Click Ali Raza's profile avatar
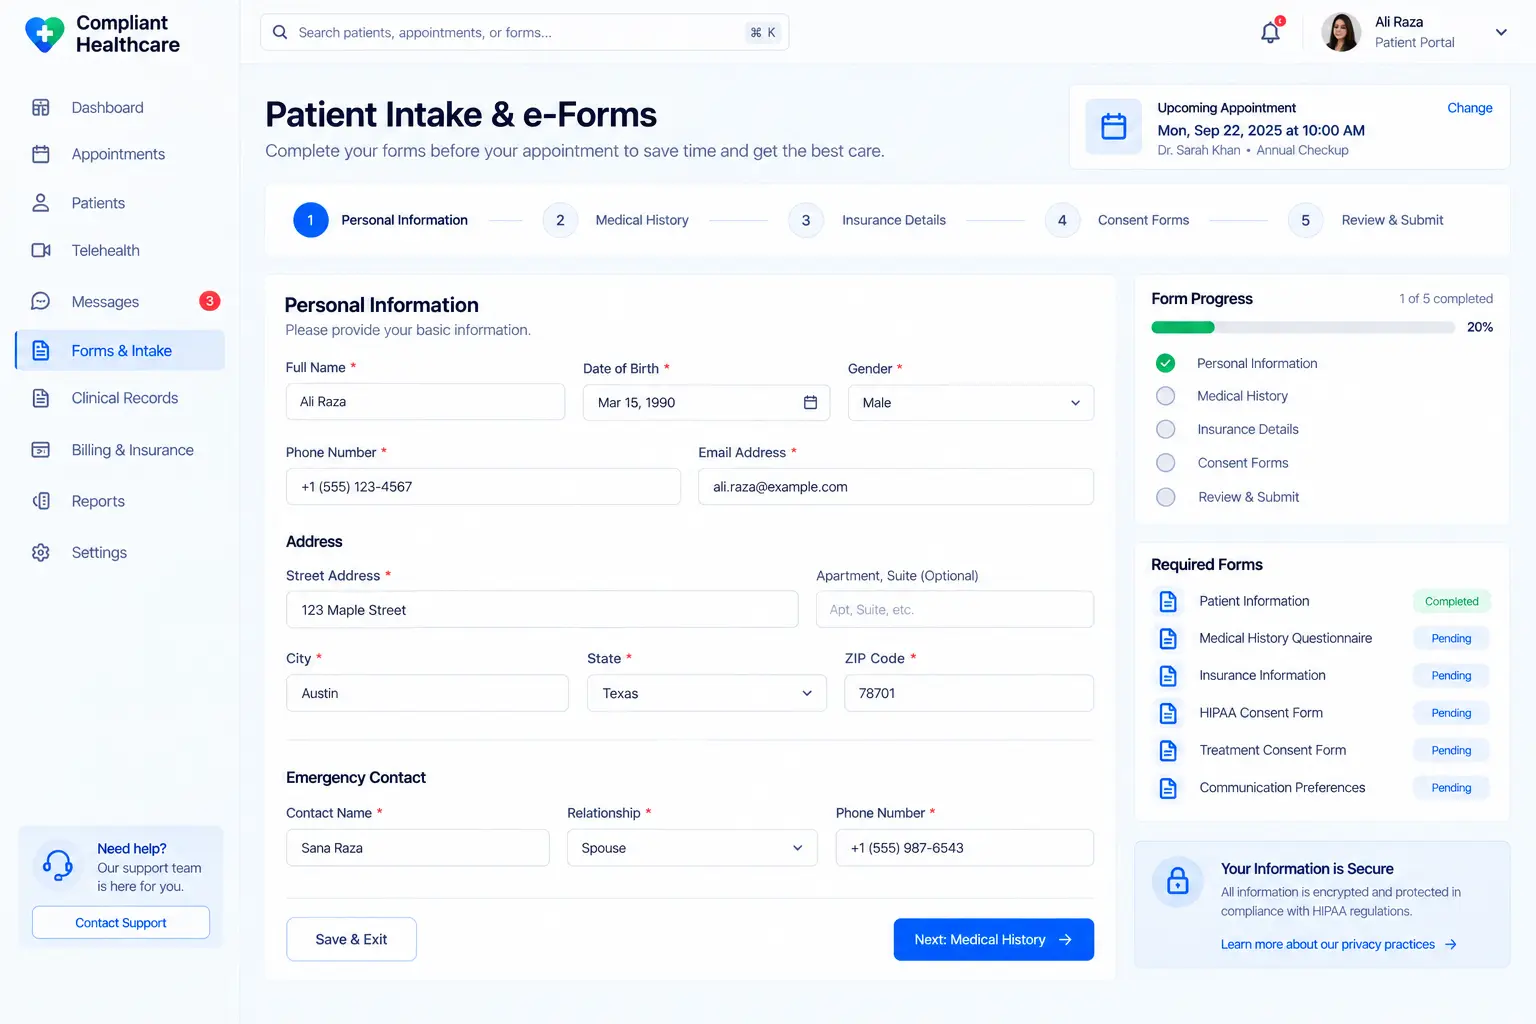This screenshot has height=1024, width=1536. 1341,32
